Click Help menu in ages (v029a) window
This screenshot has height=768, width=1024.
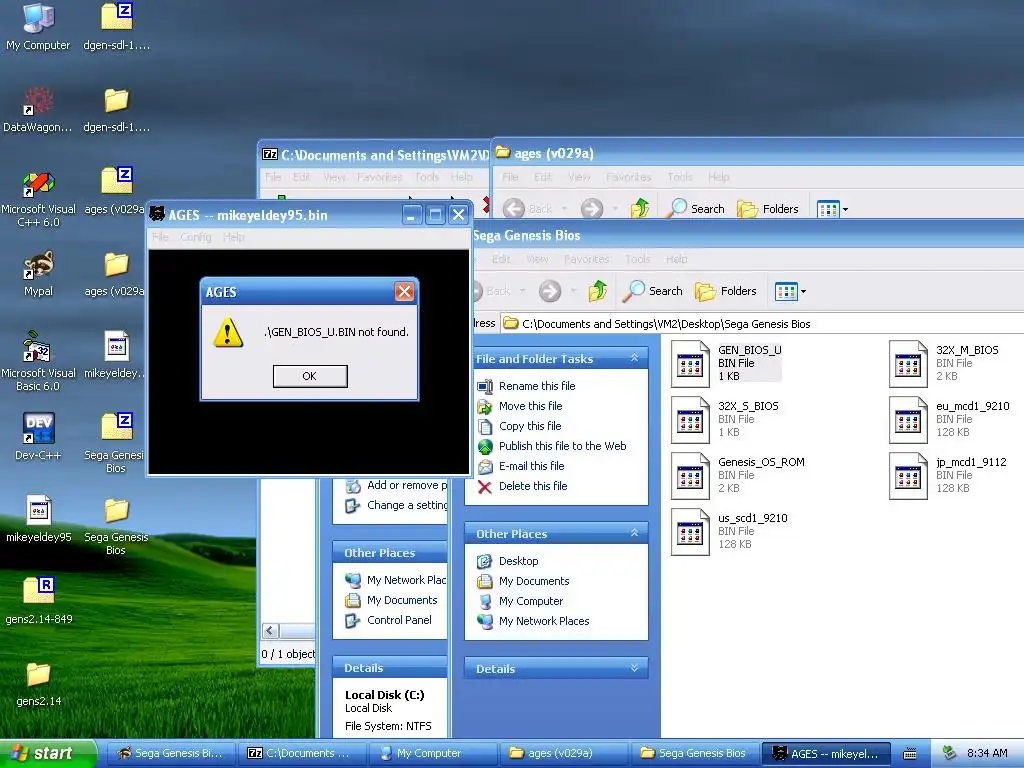(718, 177)
